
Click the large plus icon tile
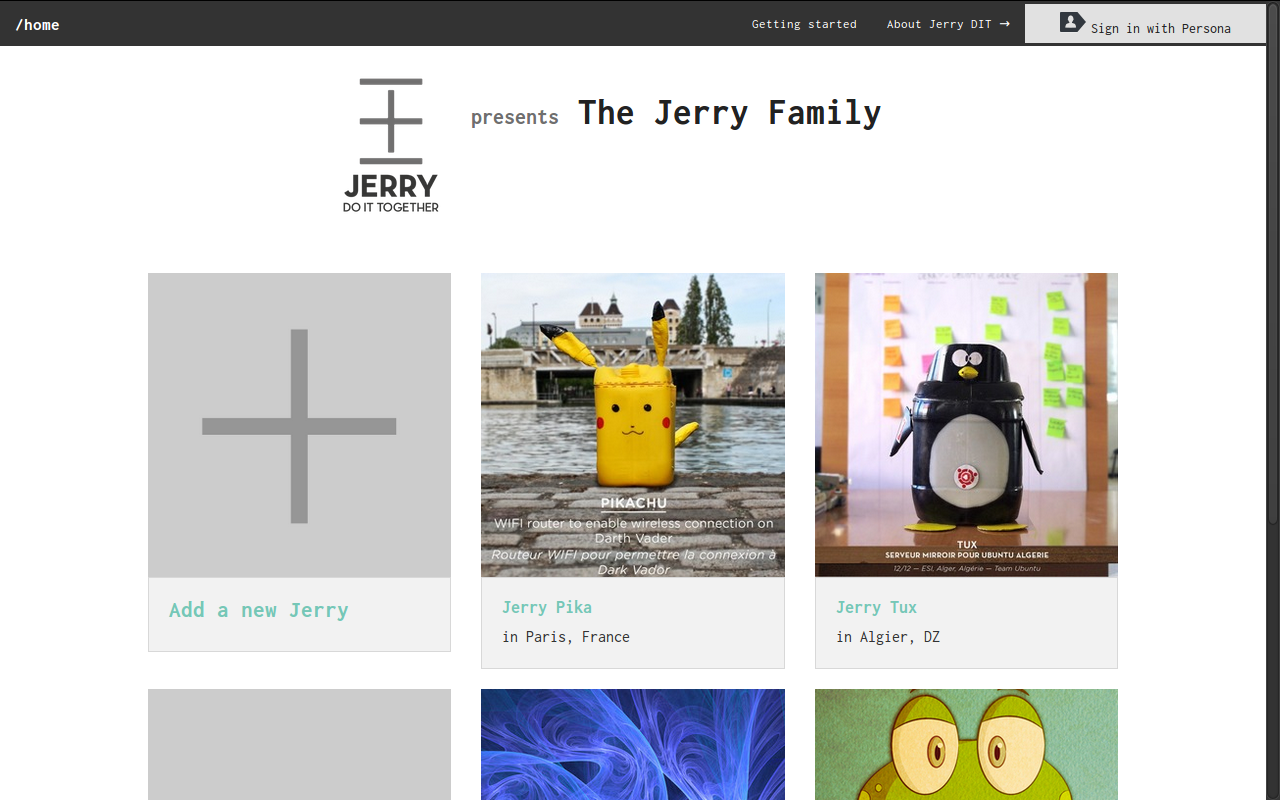[x=299, y=425]
